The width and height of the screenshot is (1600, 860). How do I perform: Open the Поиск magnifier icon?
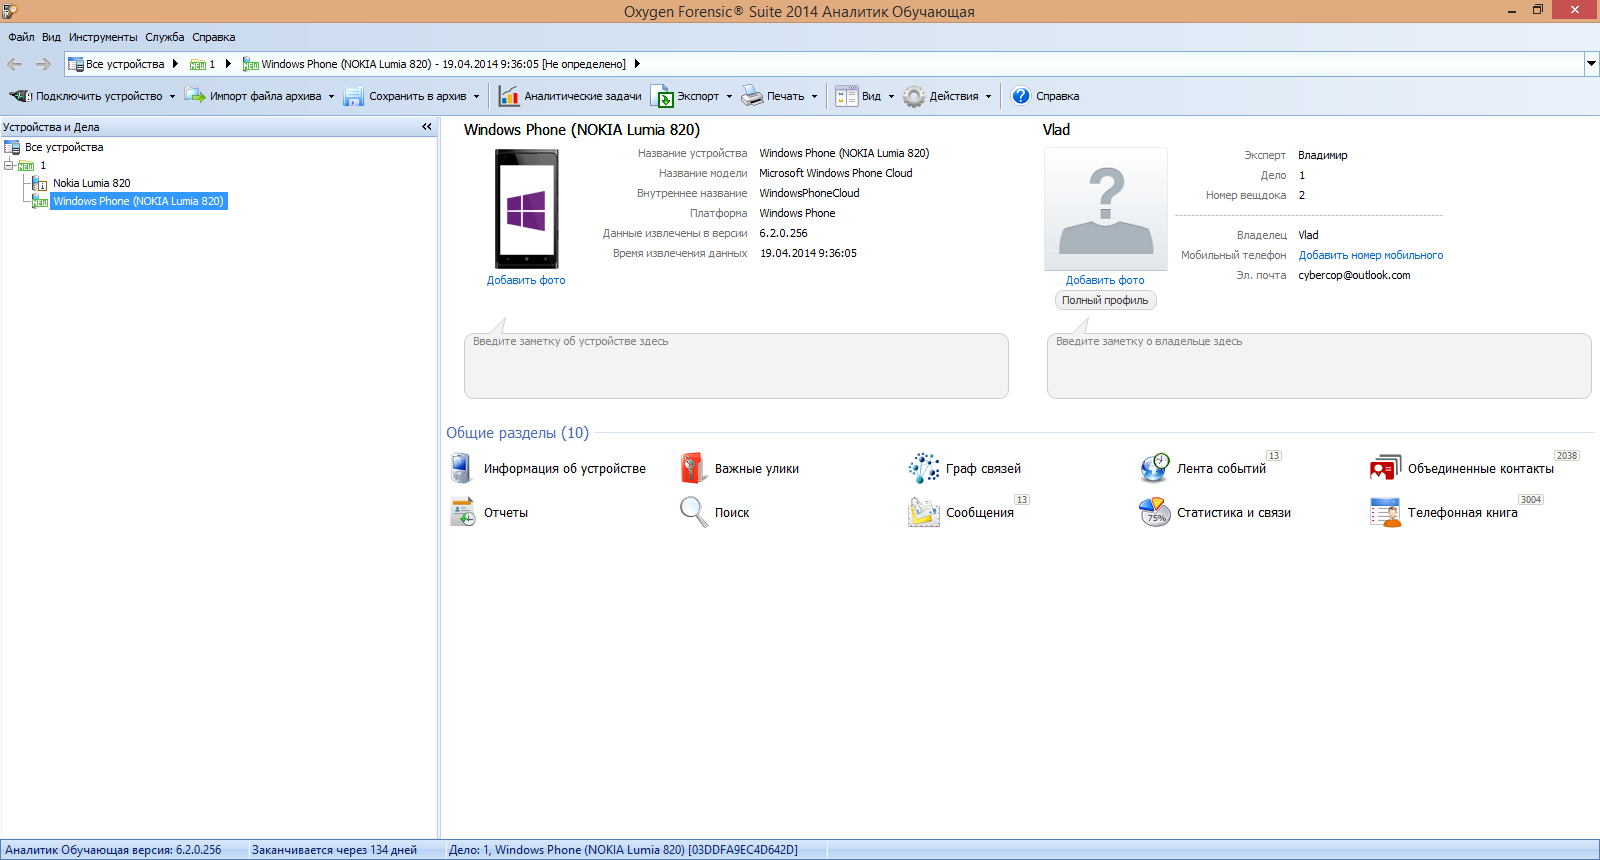pyautogui.click(x=693, y=512)
